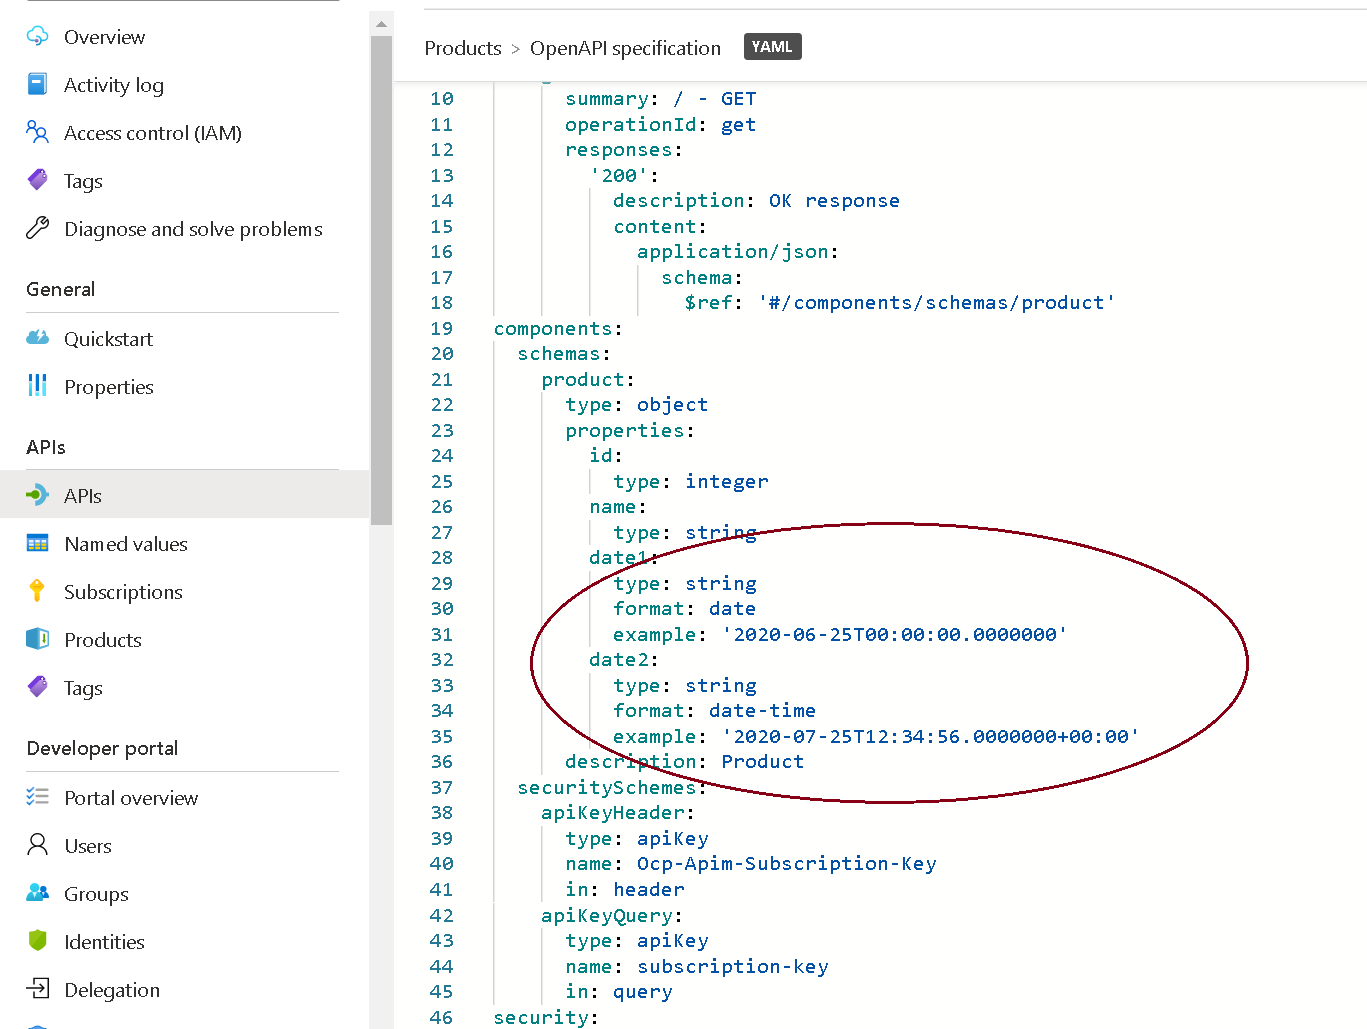Click the APIs lightning icon
Screen dimensions: 1367x1029
pyautogui.click(x=35, y=495)
